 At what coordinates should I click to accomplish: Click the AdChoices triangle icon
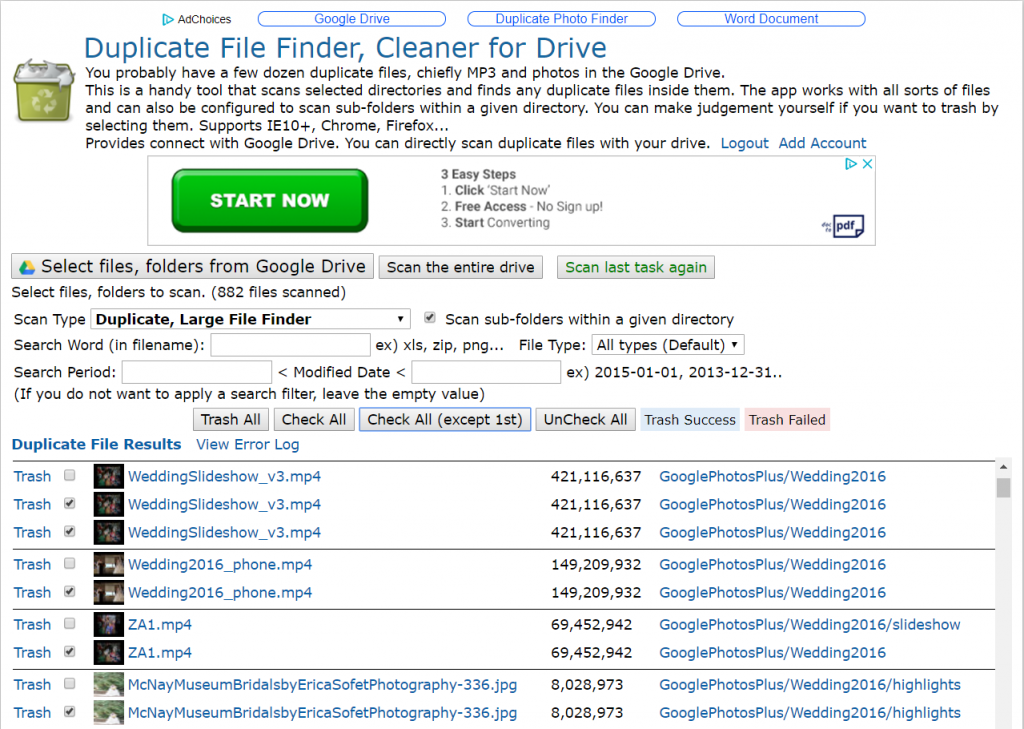point(168,20)
